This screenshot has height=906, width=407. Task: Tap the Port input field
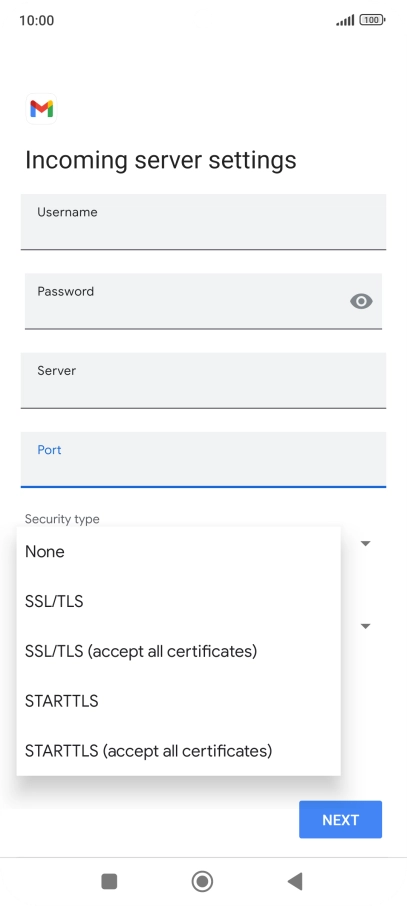204,459
